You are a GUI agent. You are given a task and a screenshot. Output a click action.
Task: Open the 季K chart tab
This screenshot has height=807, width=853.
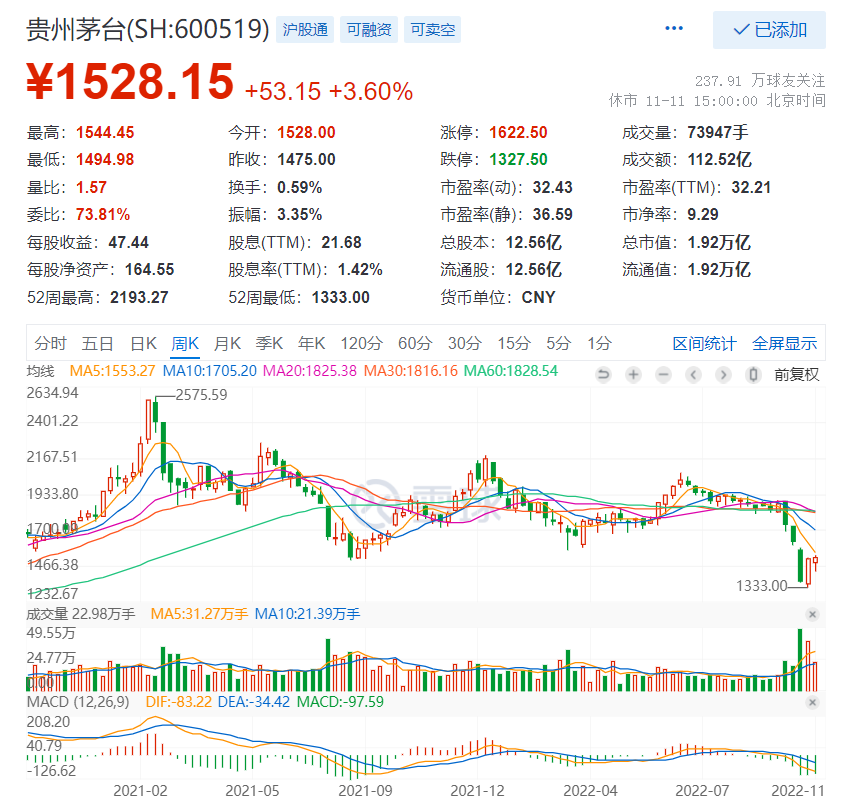coord(269,343)
